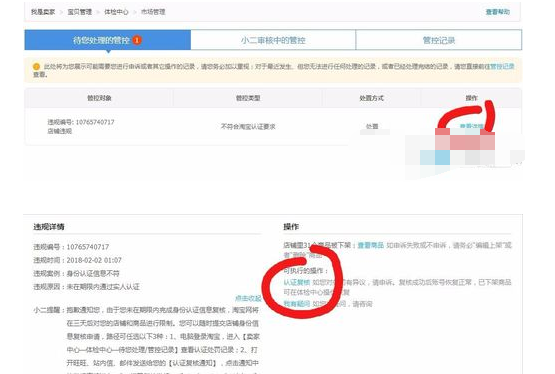Go to 我是卖家 in the breadcrumb

(43, 12)
